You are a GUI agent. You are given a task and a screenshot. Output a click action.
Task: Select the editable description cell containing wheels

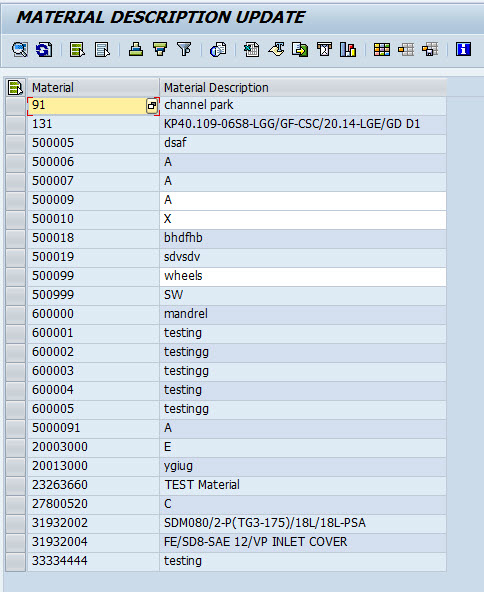(x=303, y=277)
